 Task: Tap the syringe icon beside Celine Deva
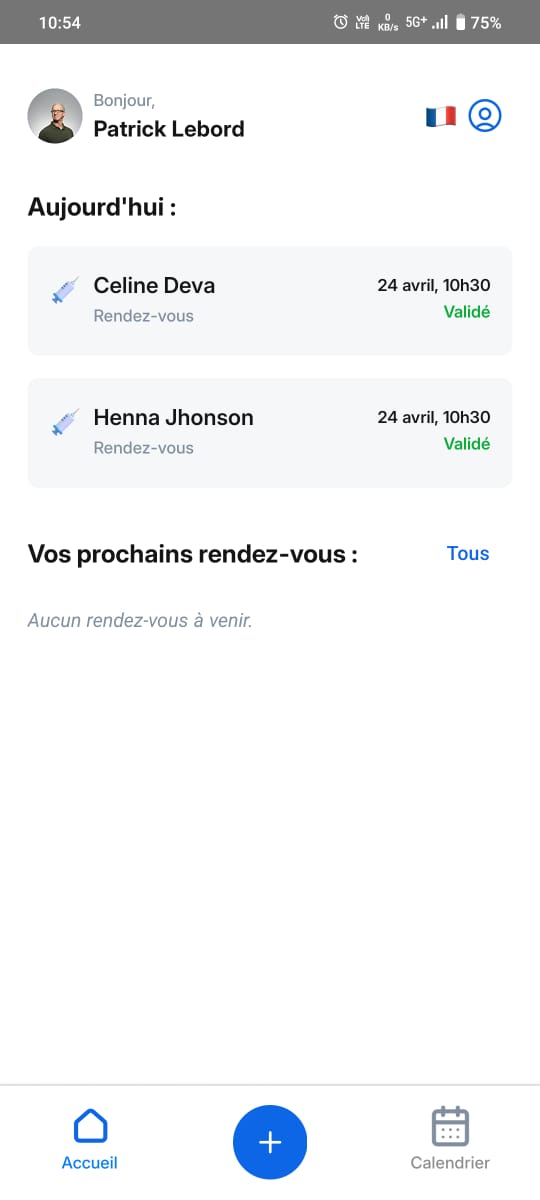tap(65, 291)
